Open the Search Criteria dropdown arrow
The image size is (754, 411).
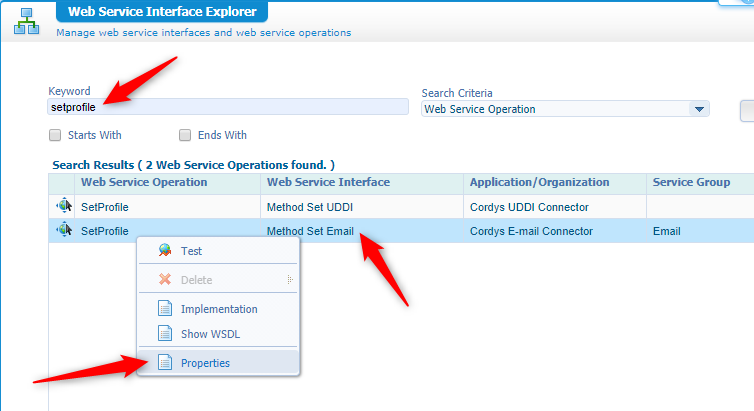click(x=699, y=109)
